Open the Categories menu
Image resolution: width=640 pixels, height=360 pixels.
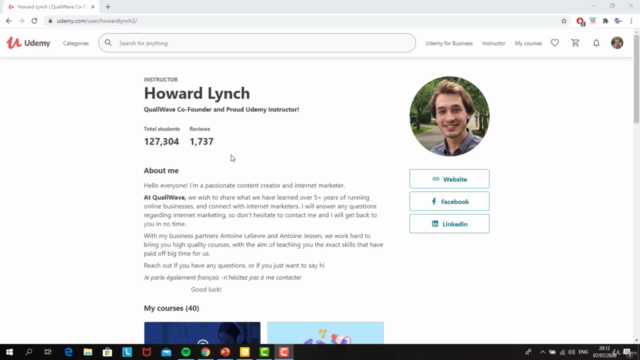click(x=76, y=43)
